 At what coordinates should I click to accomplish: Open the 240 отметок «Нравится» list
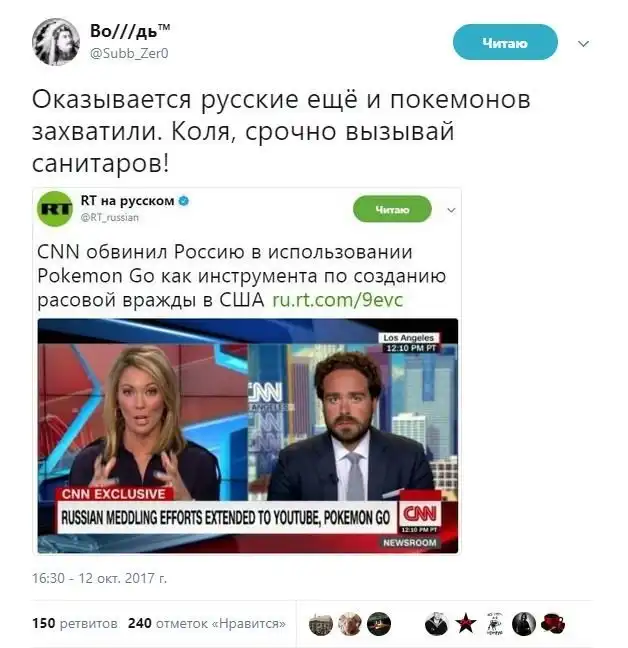click(207, 623)
